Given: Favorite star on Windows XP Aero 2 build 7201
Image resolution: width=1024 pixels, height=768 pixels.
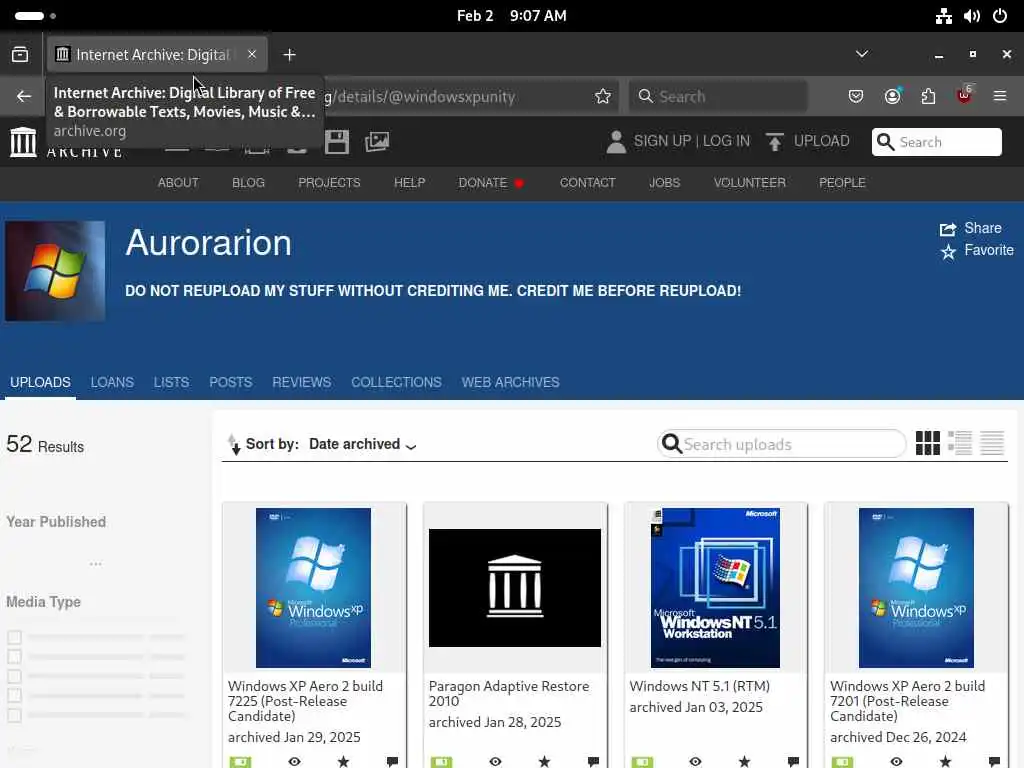Looking at the screenshot, I should click(x=945, y=761).
